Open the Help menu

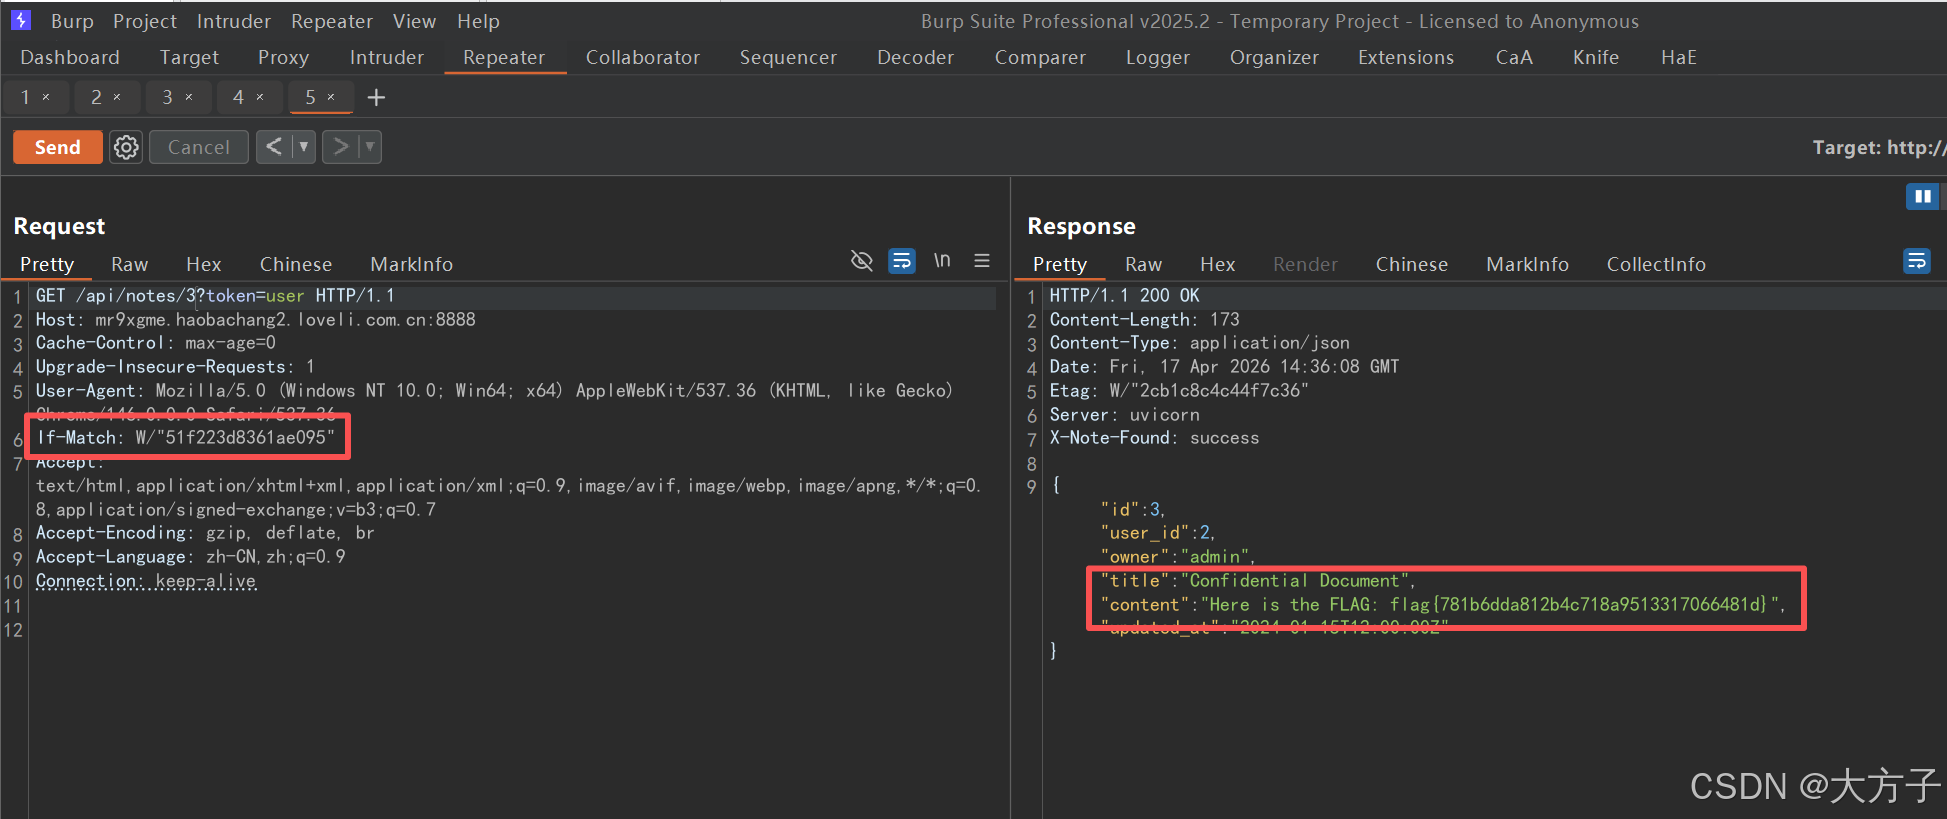tap(478, 21)
